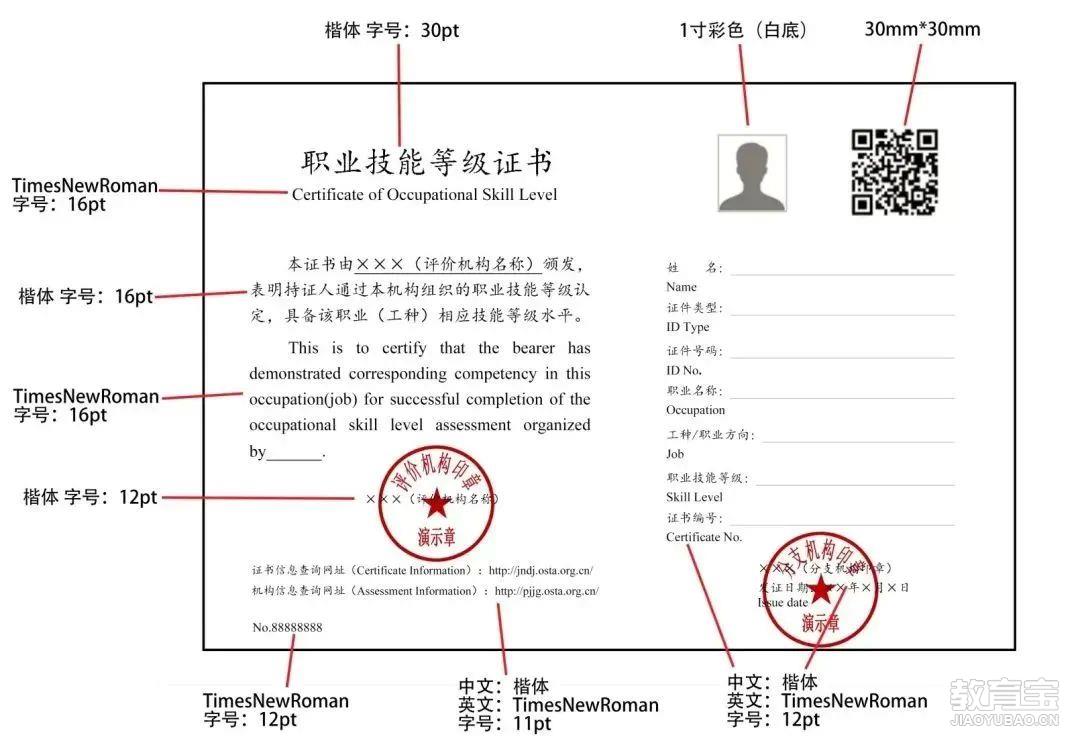
Task: Click the 证件号码 ID No. blank line
Action: [x=841, y=357]
